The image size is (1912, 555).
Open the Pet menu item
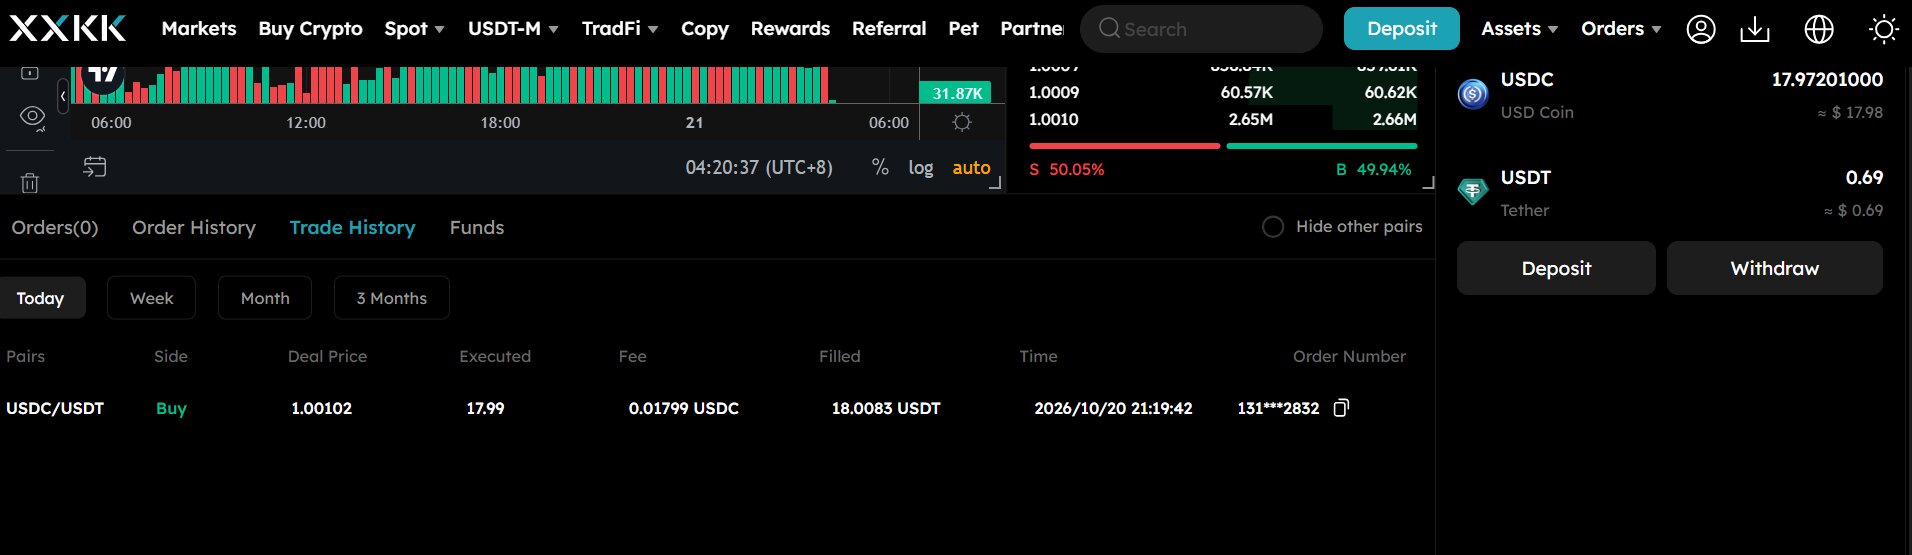pyautogui.click(x=963, y=29)
